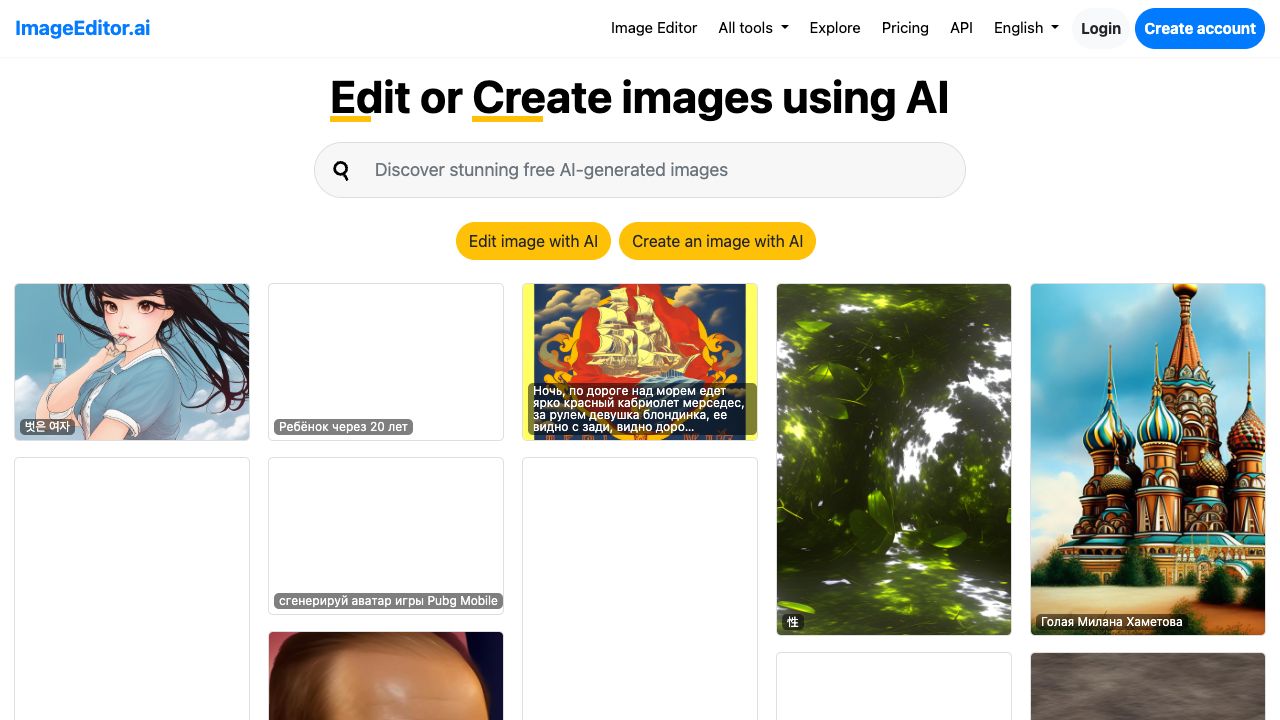Click Create an image with AI button
This screenshot has height=720, width=1280.
[717, 241]
